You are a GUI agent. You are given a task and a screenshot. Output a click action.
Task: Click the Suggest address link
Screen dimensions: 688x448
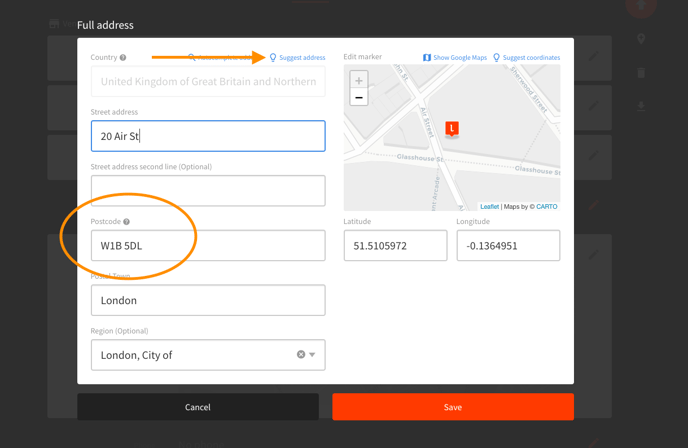(297, 57)
